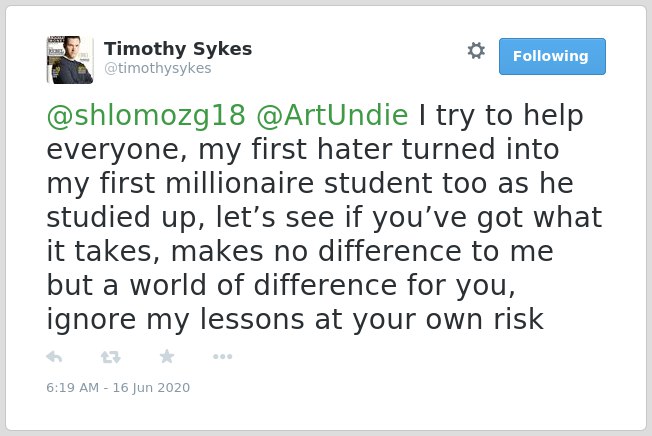Viewport: 652px width, 436px height.
Task: Toggle the blue Following button
Action: (x=552, y=56)
